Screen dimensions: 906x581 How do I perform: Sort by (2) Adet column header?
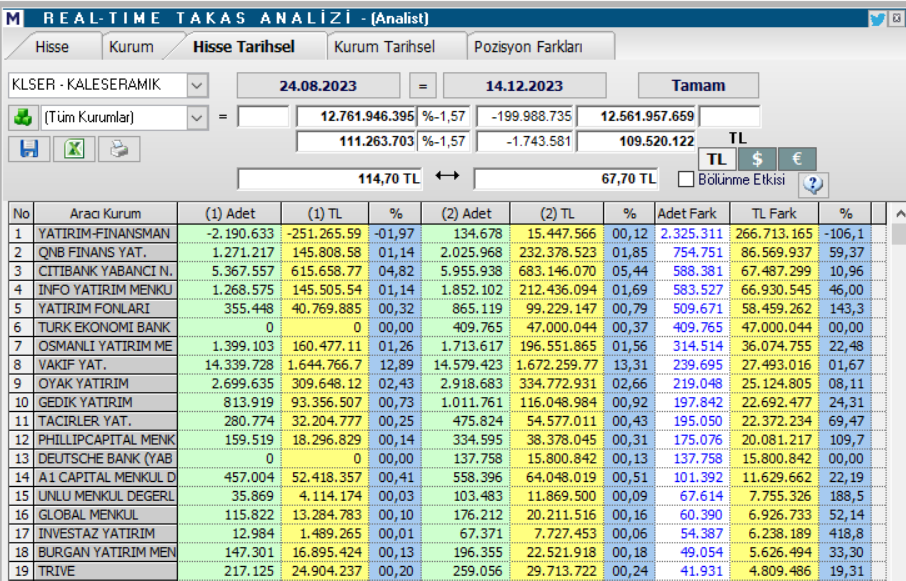(x=466, y=214)
